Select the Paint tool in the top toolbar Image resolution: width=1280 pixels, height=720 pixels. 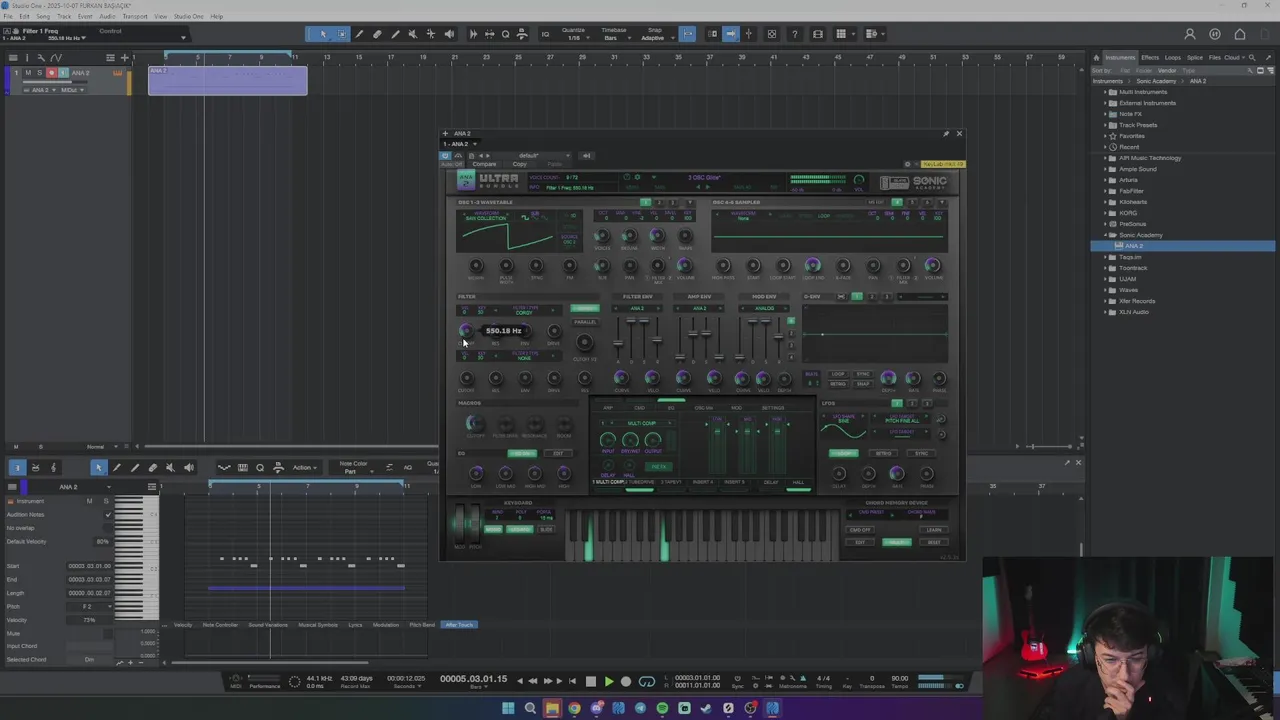point(395,34)
